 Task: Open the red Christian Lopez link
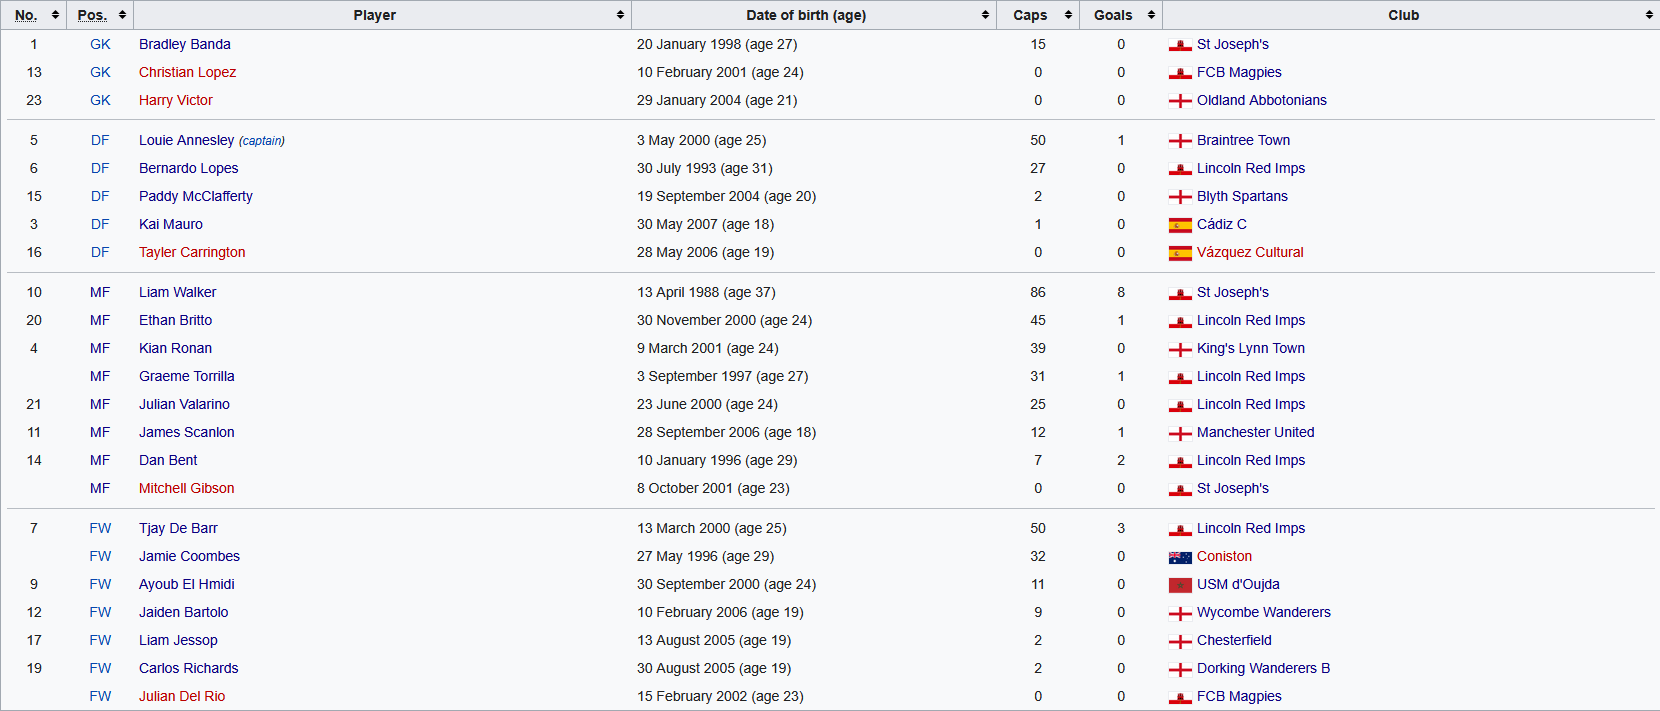tap(187, 72)
